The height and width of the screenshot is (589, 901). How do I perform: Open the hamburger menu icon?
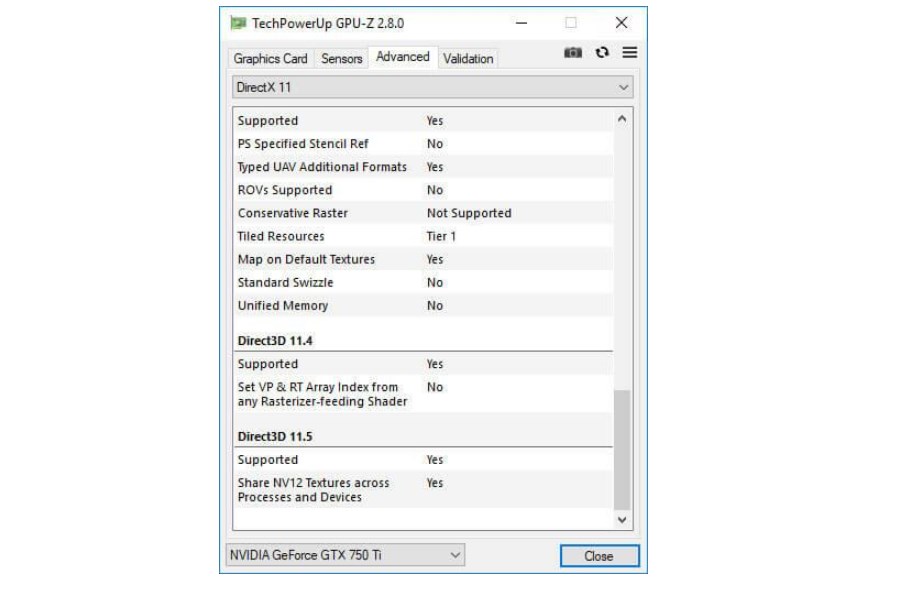630,53
